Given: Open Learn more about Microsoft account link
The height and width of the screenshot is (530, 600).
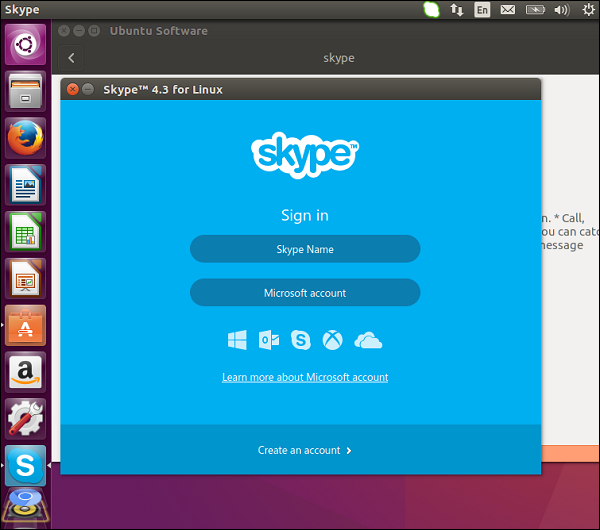Looking at the screenshot, I should pos(305,377).
